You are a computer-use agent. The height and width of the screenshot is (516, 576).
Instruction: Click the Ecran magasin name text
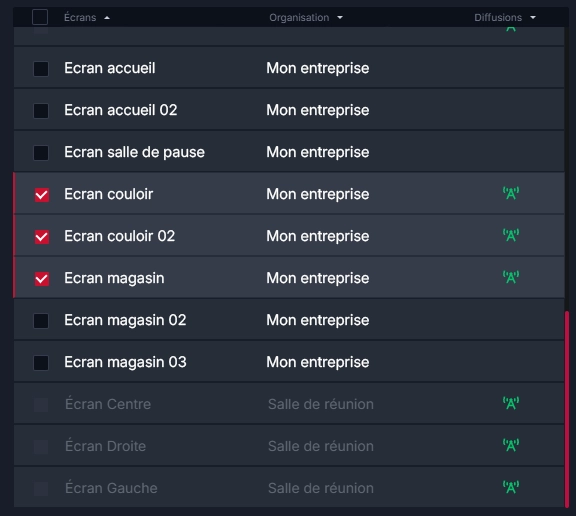[x=114, y=278]
